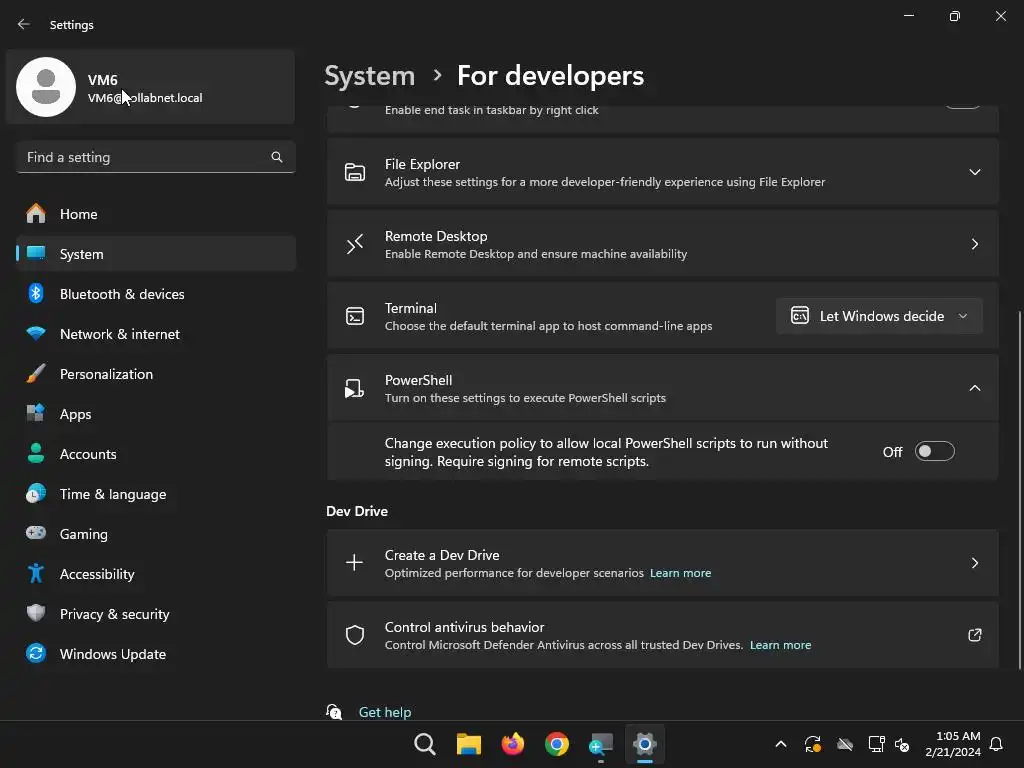Click Learn more for antivirus behavior
Image resolution: width=1024 pixels, height=768 pixels.
pyautogui.click(x=780, y=645)
